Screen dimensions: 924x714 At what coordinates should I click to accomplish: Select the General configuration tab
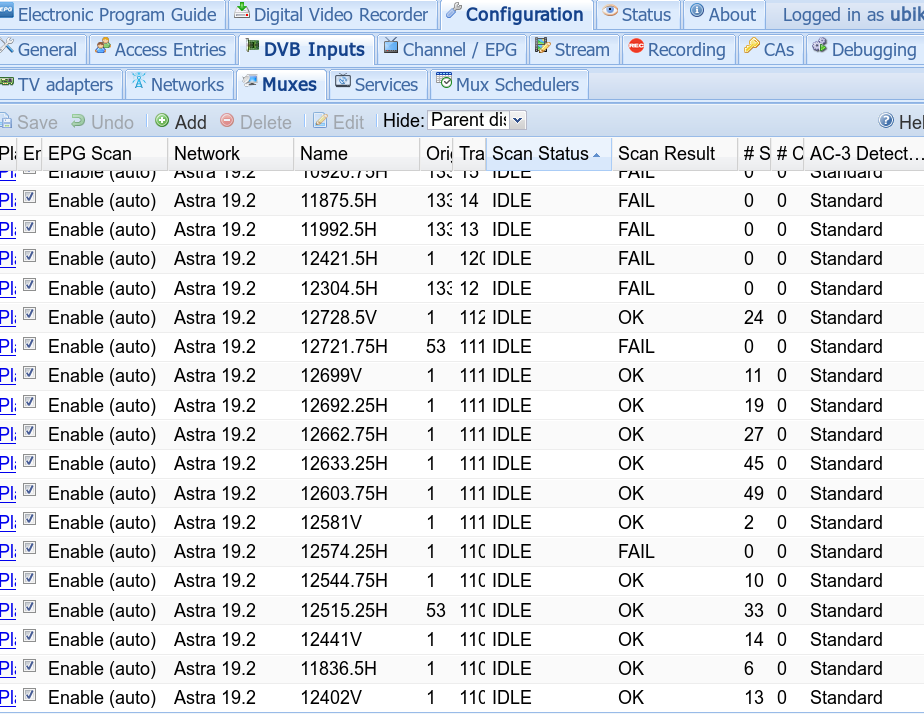(x=41, y=49)
